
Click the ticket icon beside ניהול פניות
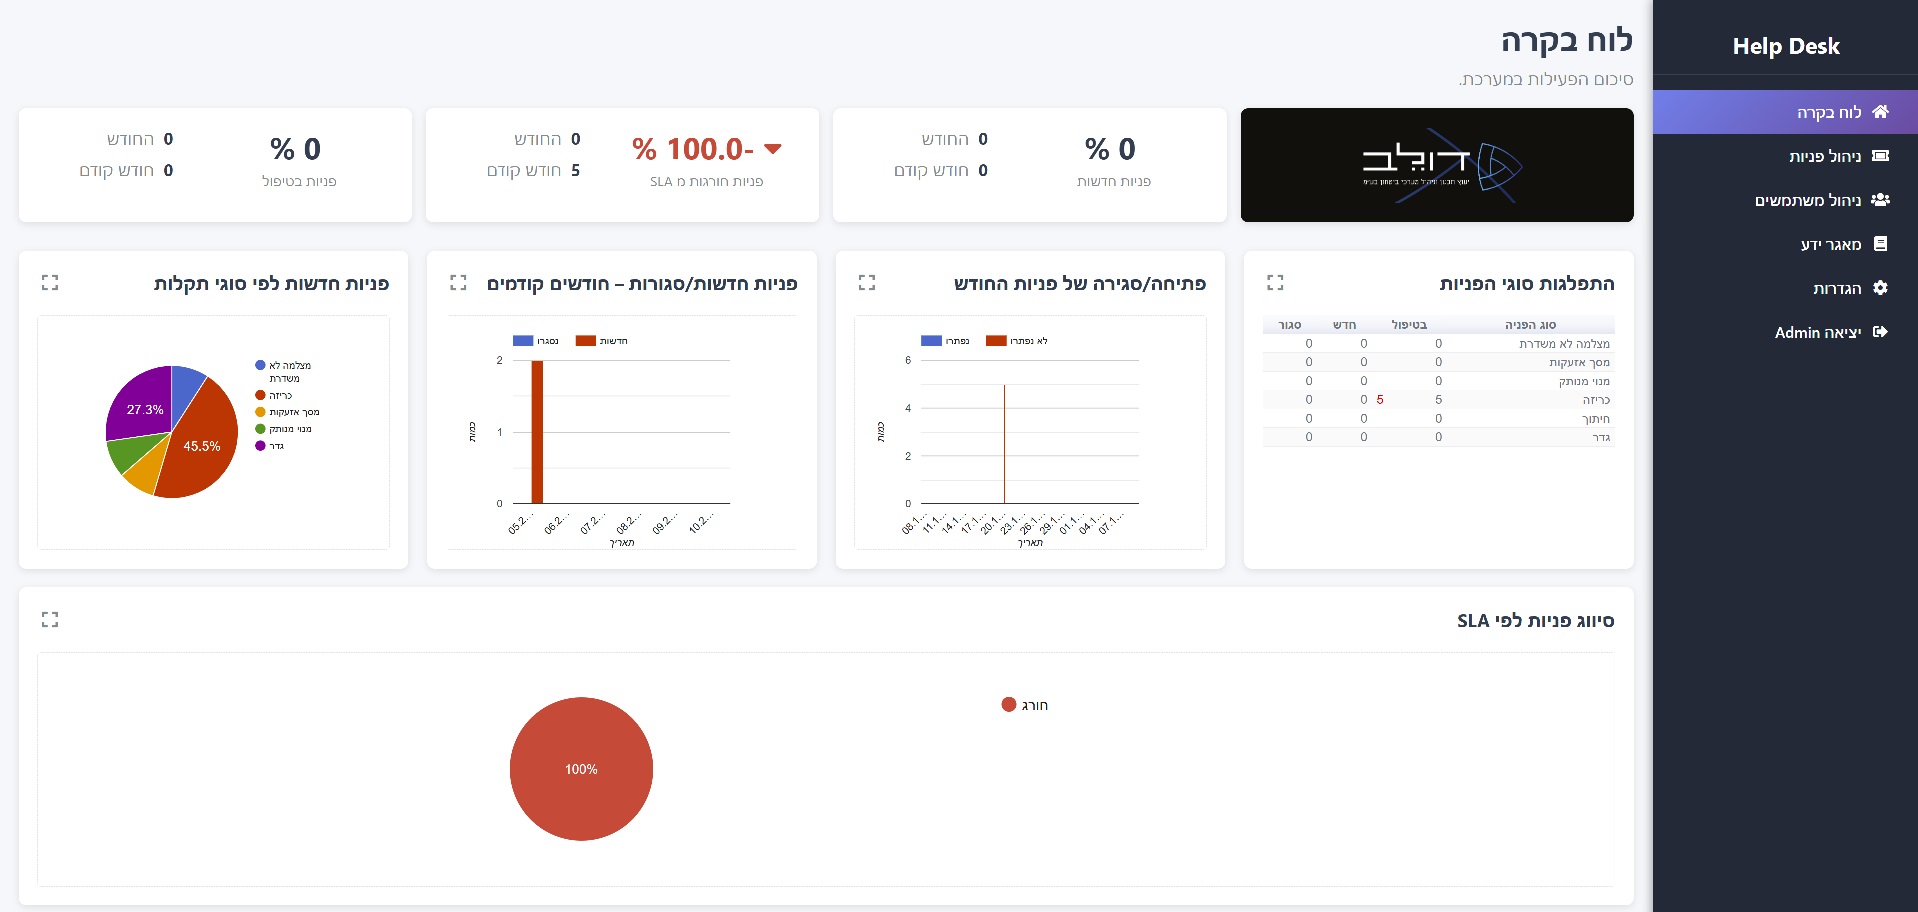[x=1880, y=156]
